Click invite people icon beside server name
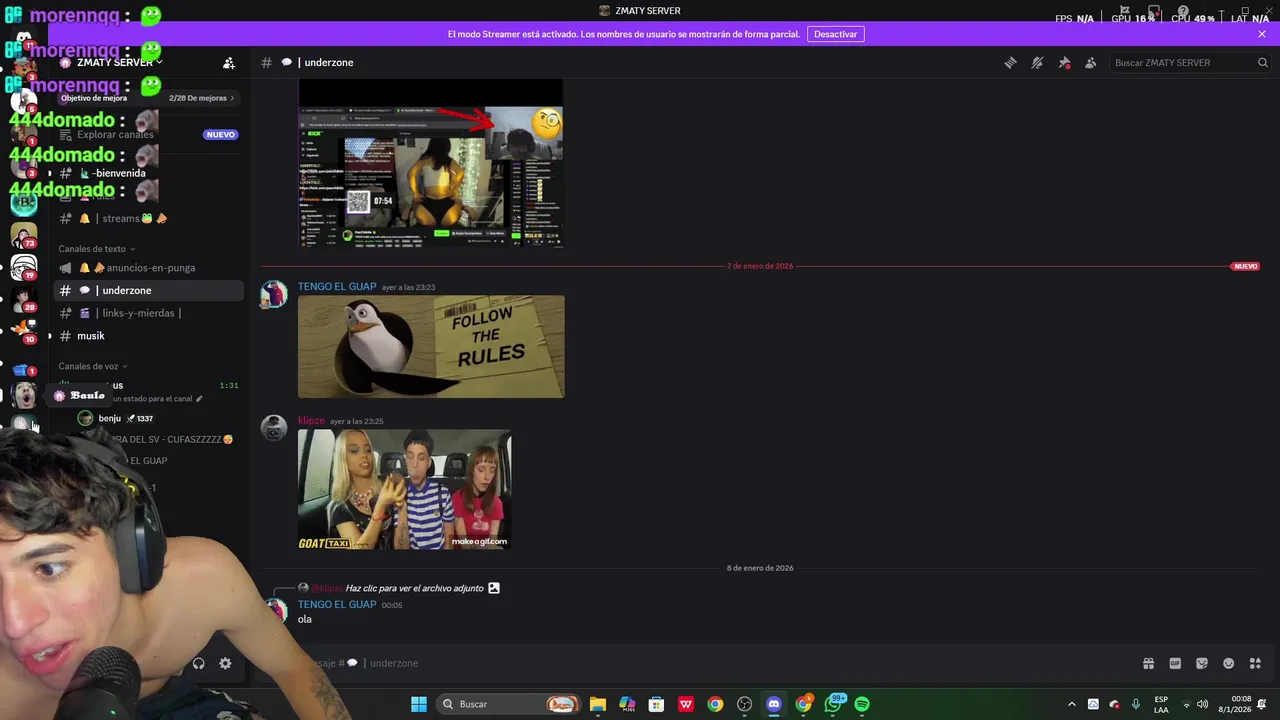Screen dimensions: 1280x720 (229, 62)
